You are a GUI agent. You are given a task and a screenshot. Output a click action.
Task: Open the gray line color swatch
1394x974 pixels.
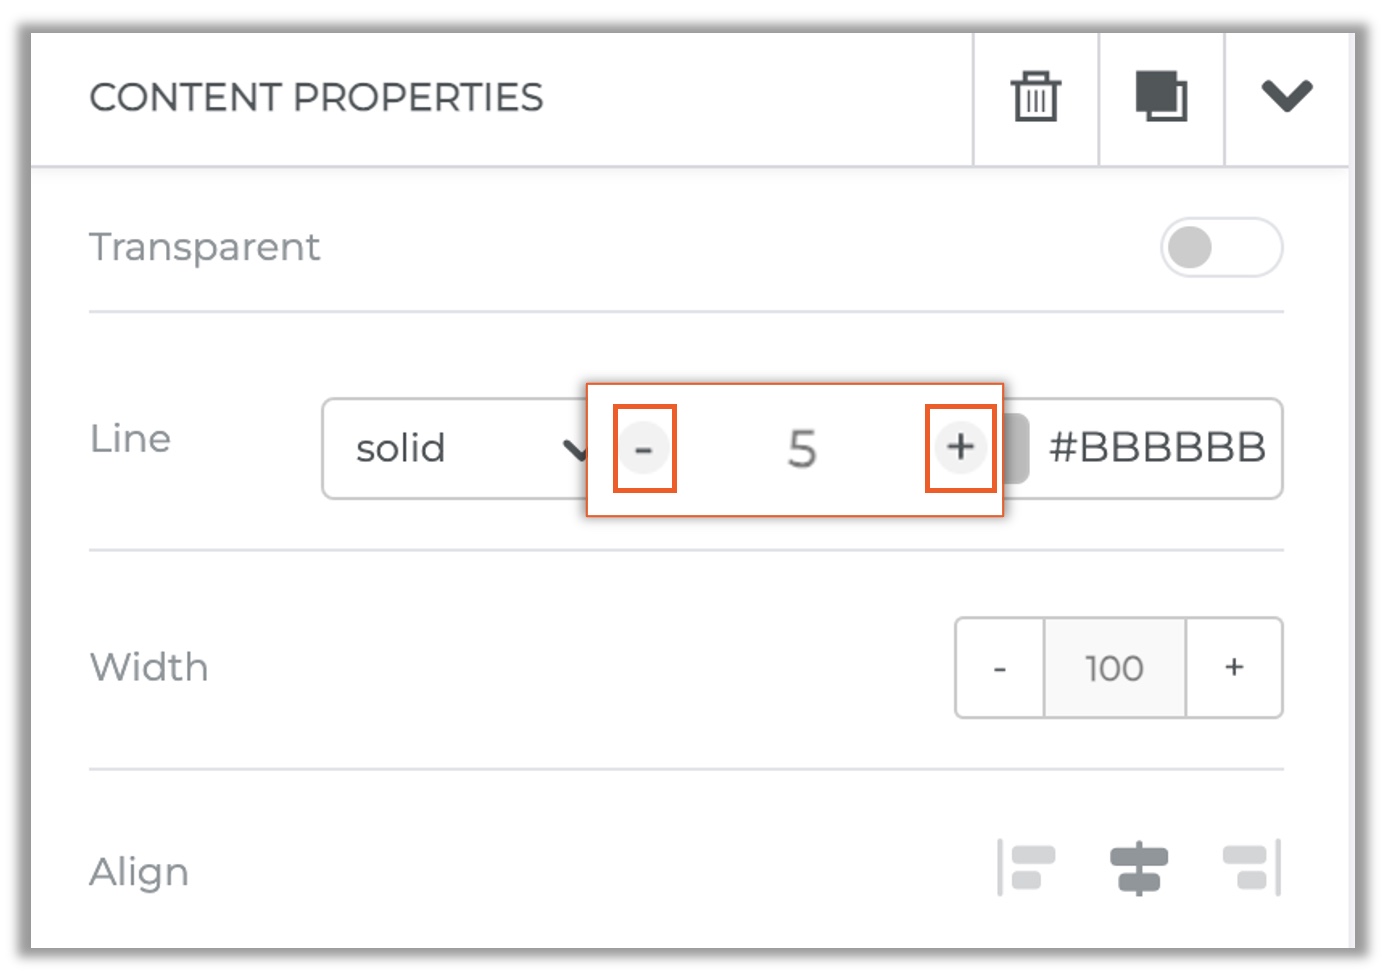(1016, 448)
